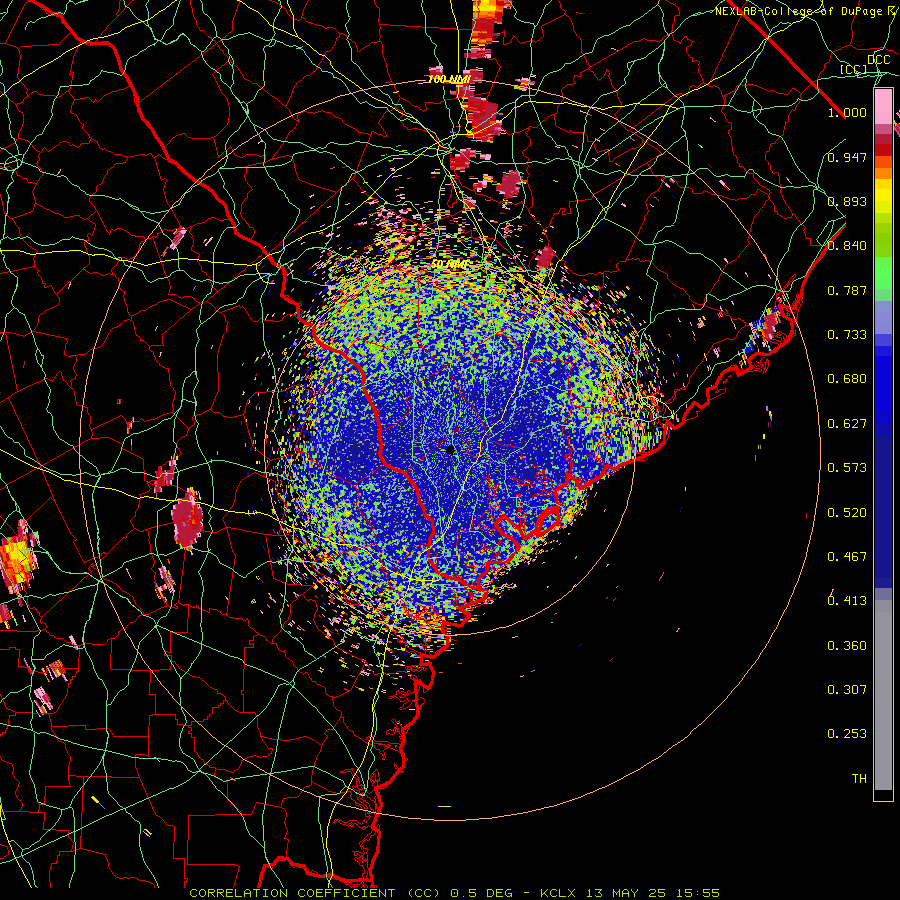The width and height of the screenshot is (900, 900).
Task: Click the 0.520 scale value
Action: (x=847, y=513)
